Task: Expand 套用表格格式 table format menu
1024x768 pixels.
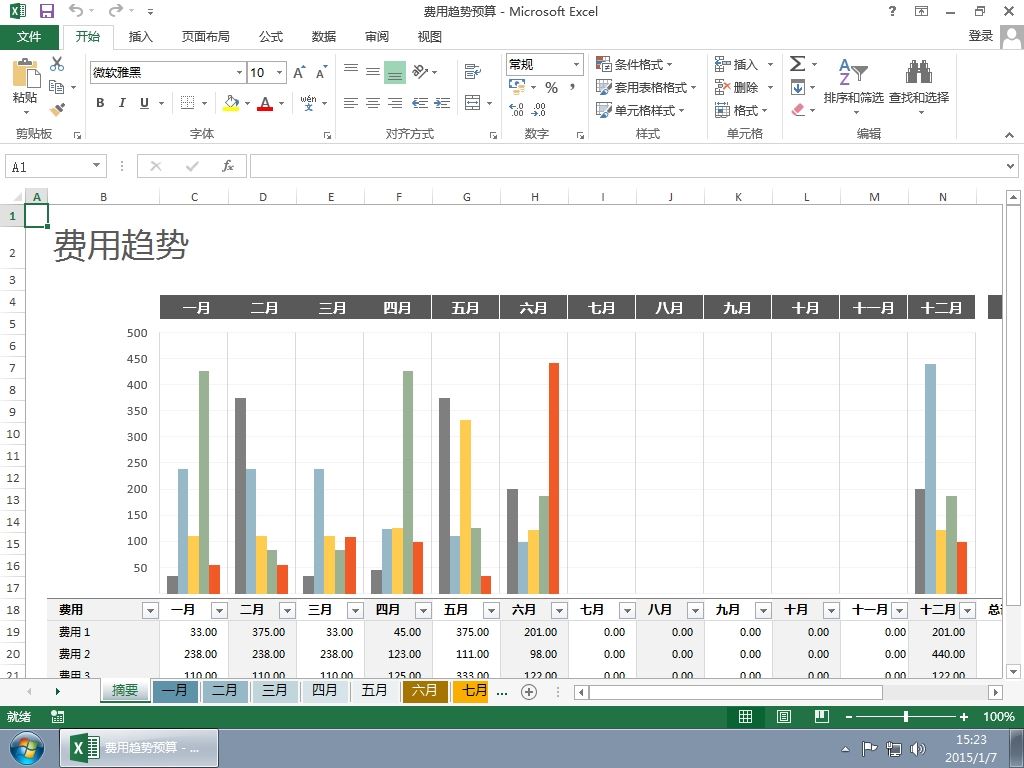Action: pyautogui.click(x=646, y=87)
